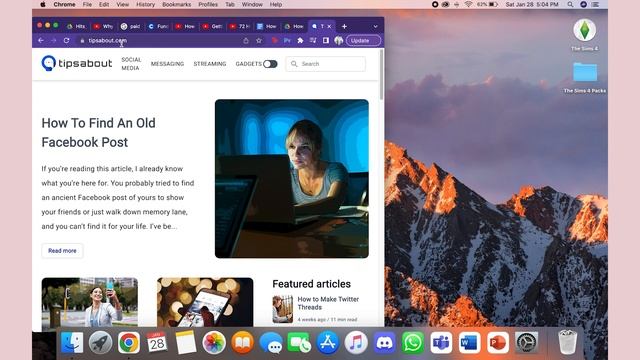Switch to the 'paid' tab
Screen dimensions: 640x360
point(131,26)
